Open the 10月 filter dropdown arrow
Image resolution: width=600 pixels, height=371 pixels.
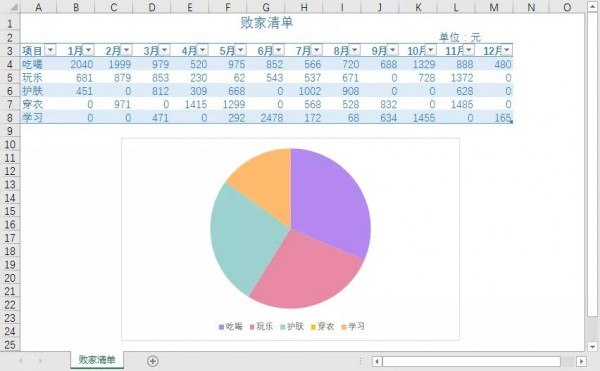coord(430,50)
